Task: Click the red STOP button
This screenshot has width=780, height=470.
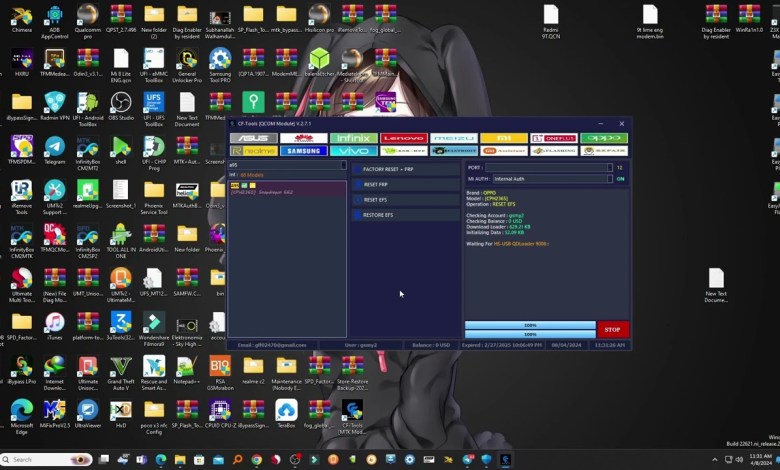Action: click(612, 329)
